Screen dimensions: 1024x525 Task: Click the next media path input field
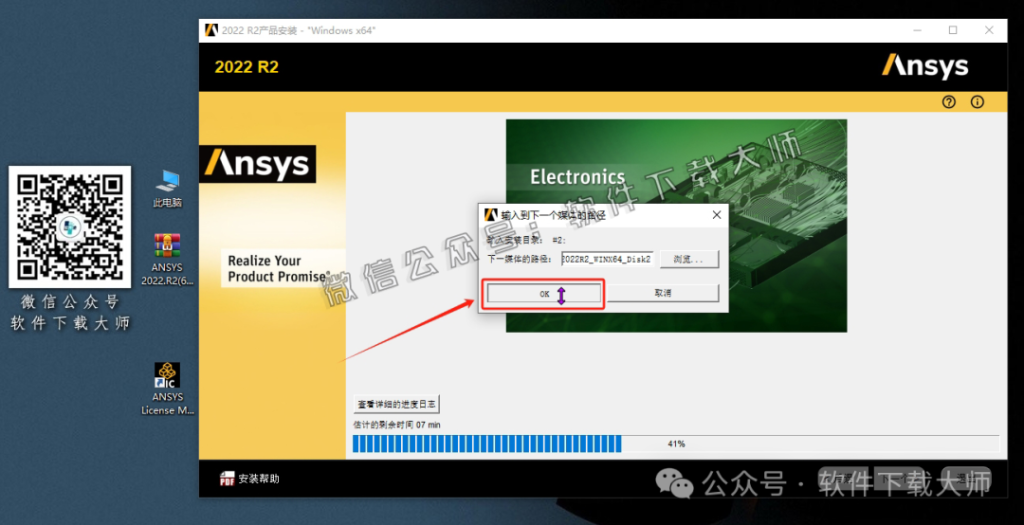point(607,259)
